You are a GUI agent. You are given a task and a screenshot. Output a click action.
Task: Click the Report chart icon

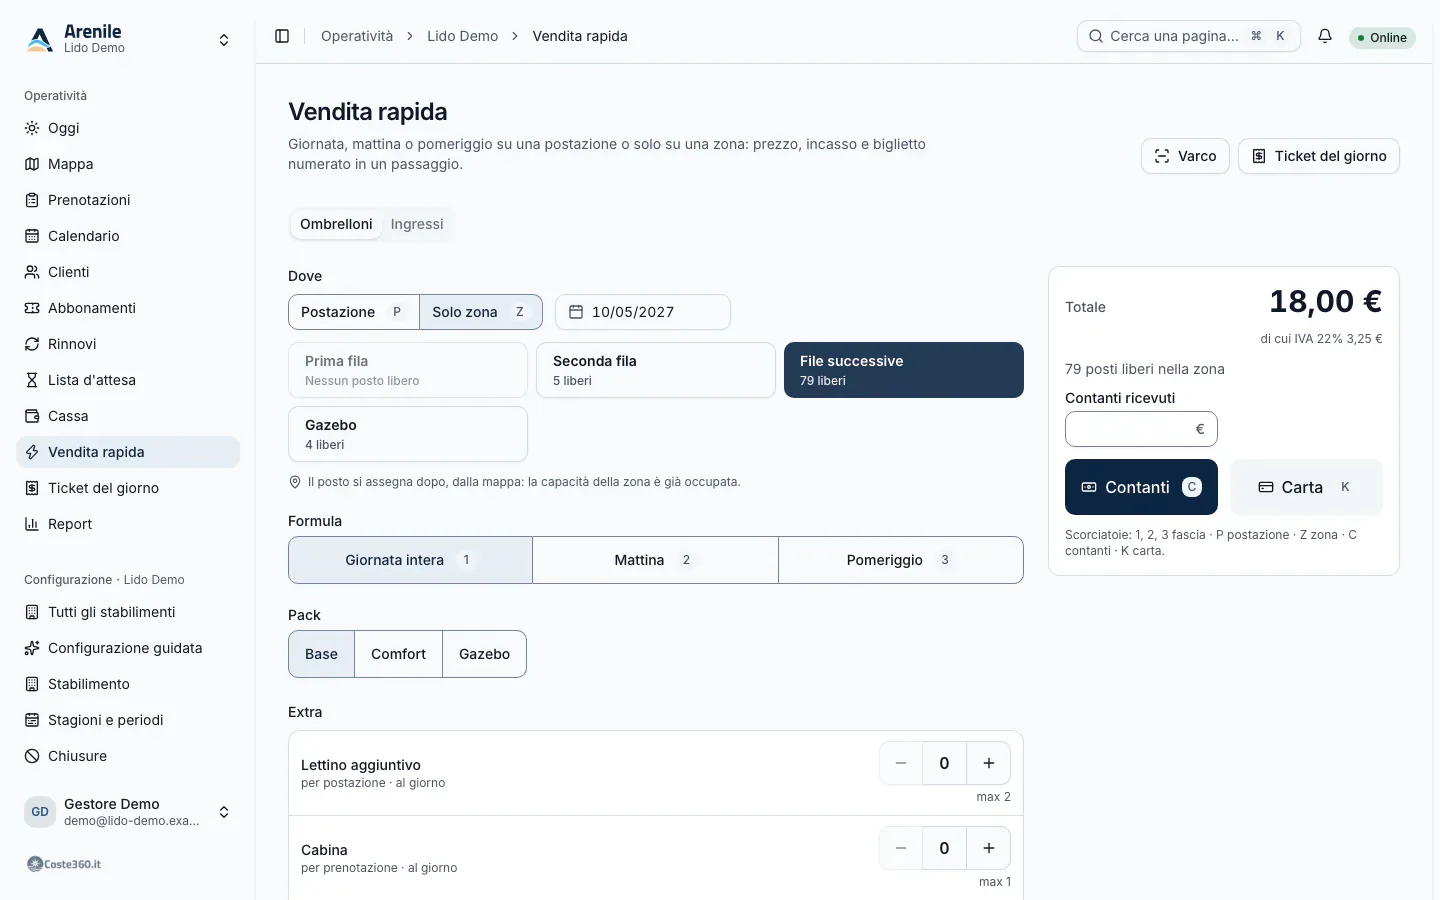(x=32, y=524)
